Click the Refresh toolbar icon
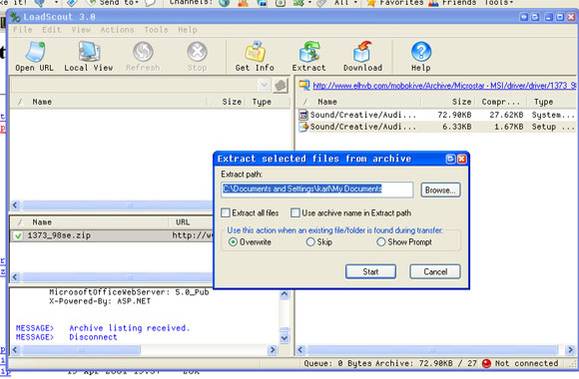 pos(143,56)
